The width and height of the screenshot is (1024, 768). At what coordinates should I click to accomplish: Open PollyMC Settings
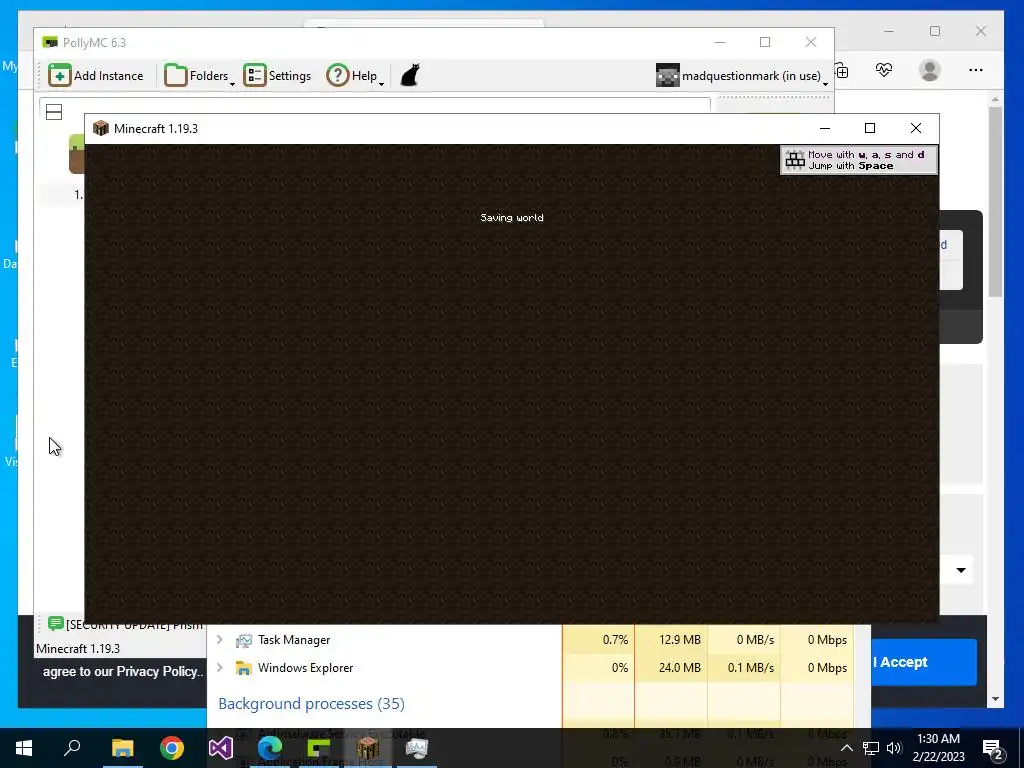pos(278,76)
